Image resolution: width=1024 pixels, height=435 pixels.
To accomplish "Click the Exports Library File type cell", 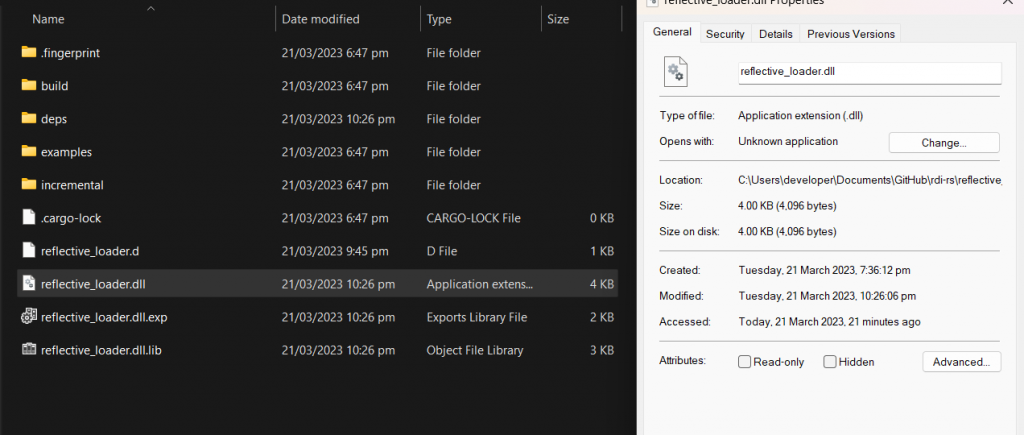I will click(x=477, y=317).
